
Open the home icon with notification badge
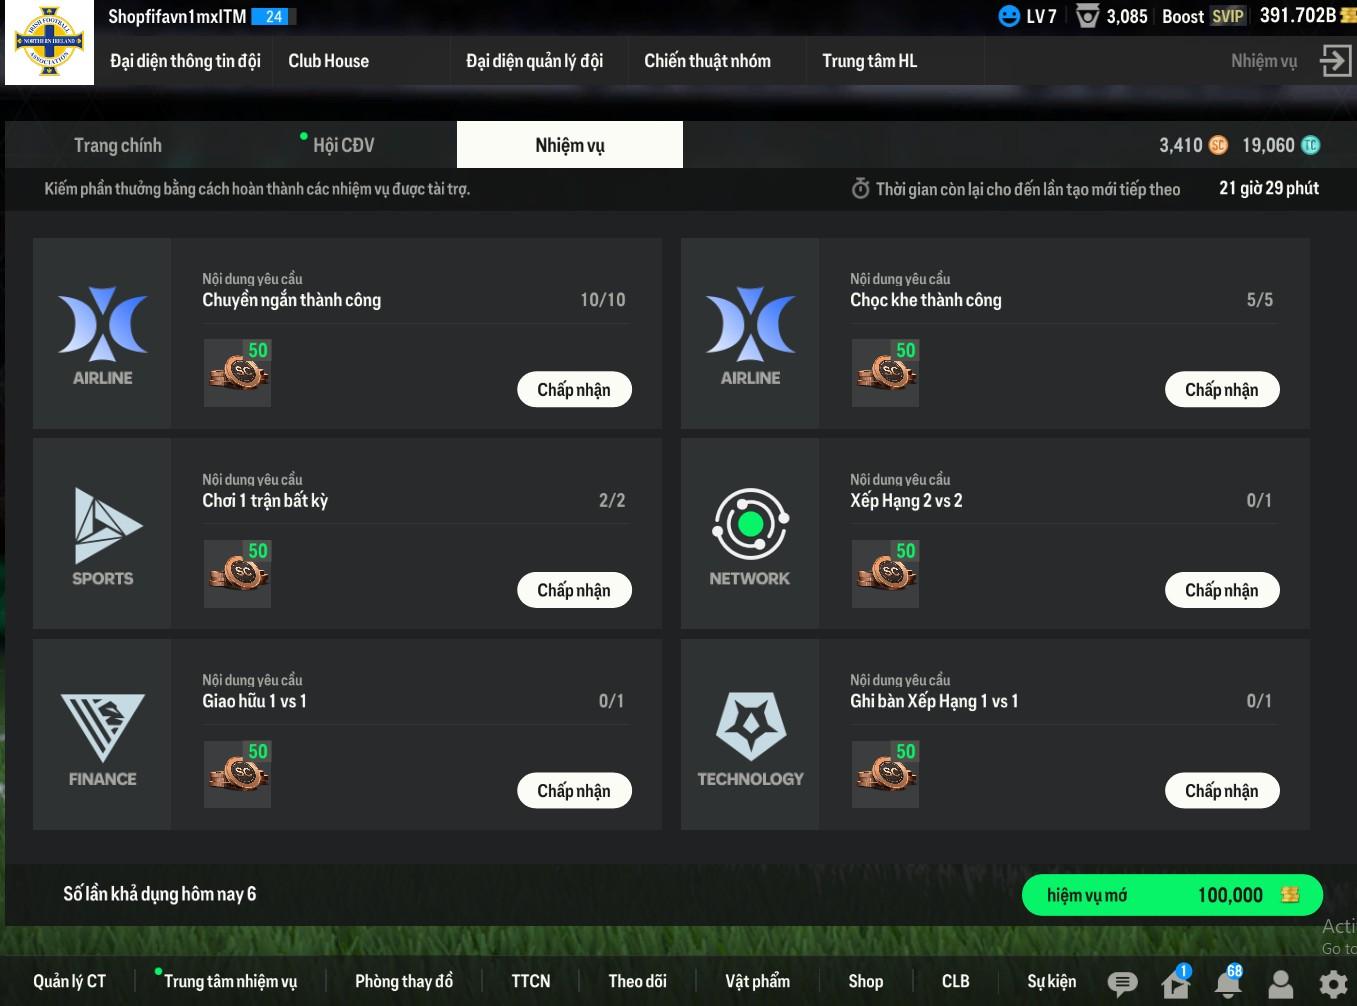click(1176, 982)
